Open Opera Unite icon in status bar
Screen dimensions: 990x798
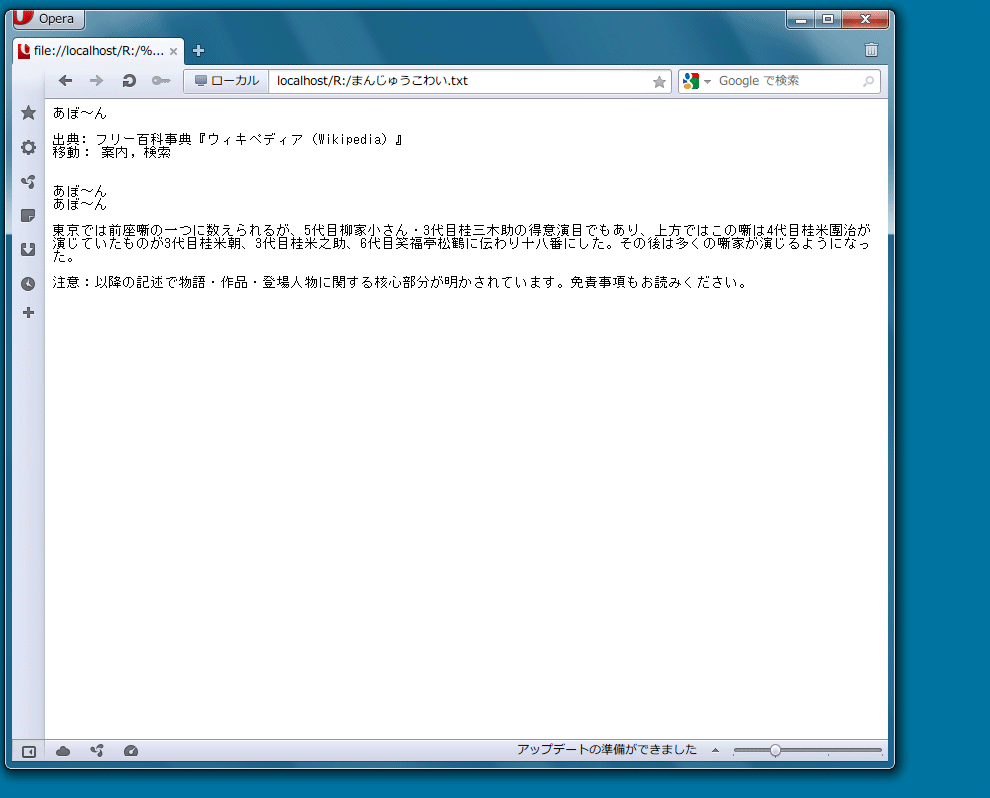coord(97,751)
